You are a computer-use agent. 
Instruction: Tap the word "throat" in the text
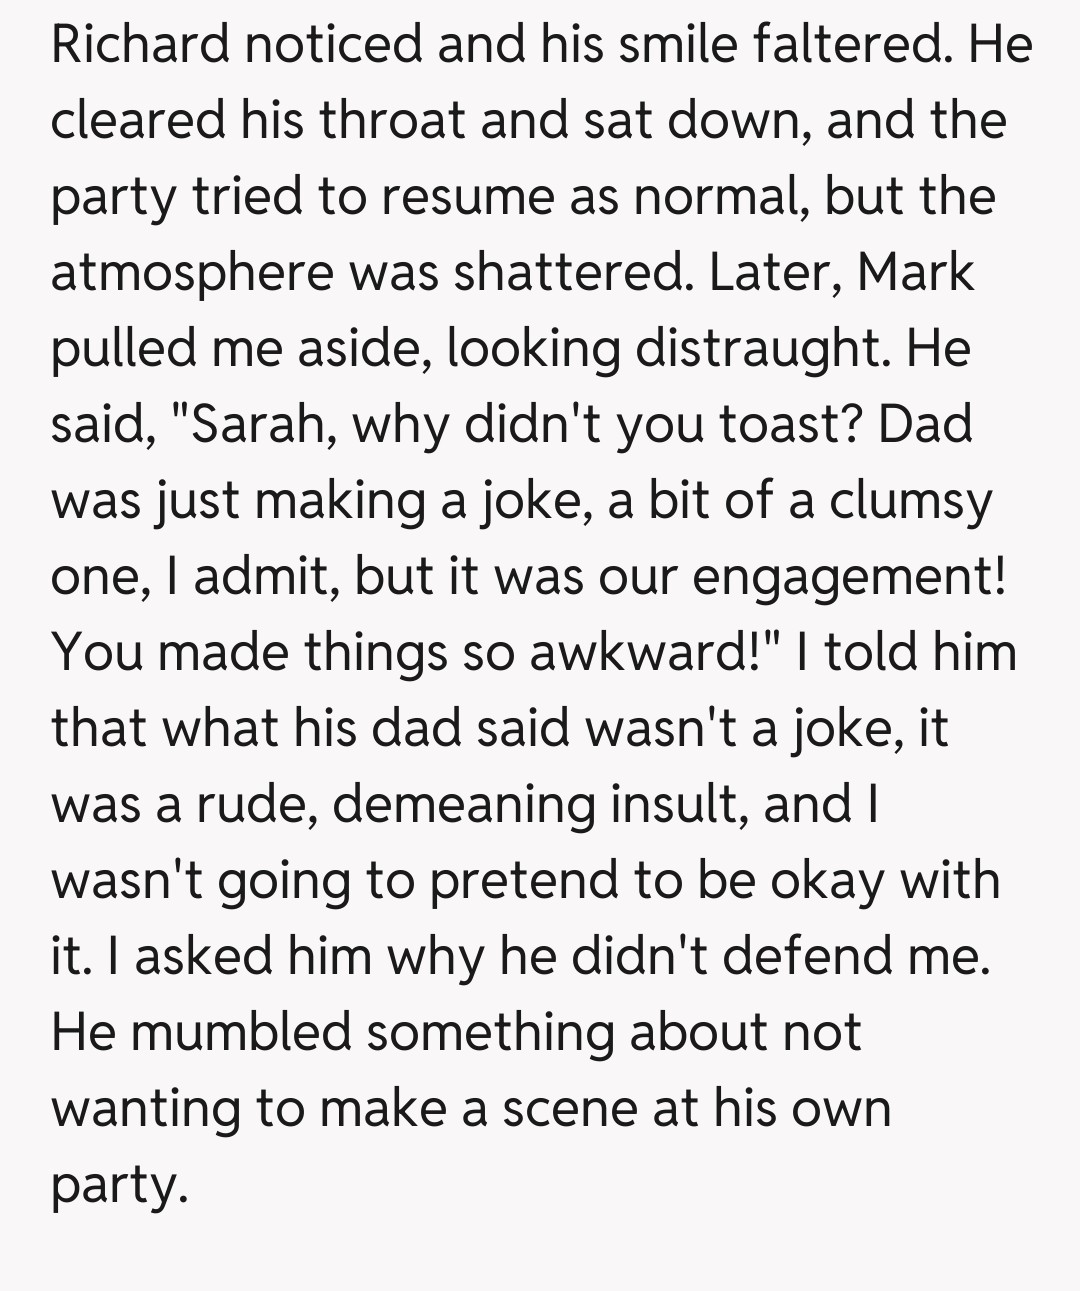click(392, 121)
